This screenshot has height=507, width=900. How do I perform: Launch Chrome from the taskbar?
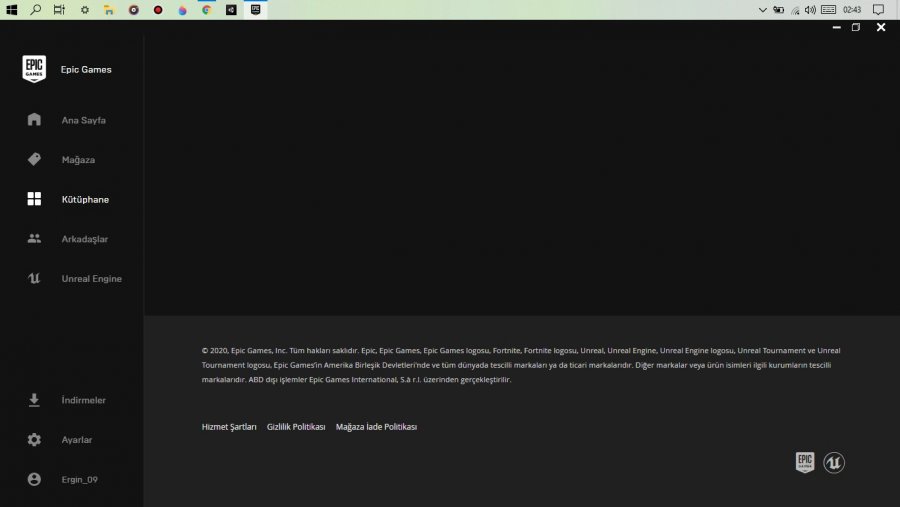(x=207, y=10)
